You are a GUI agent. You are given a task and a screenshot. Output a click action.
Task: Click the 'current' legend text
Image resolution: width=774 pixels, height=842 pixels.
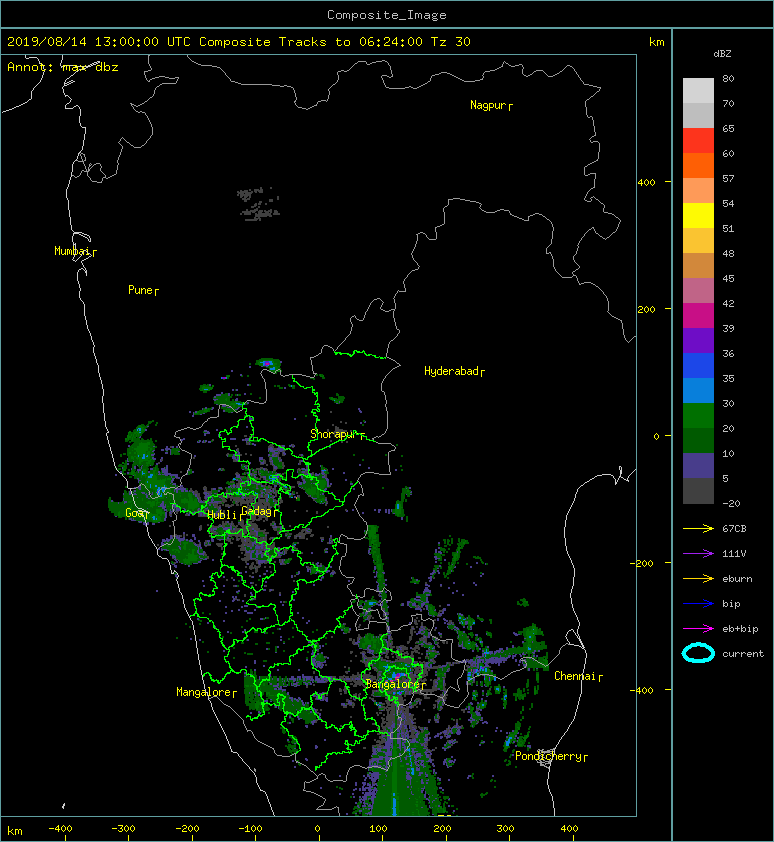(743, 654)
